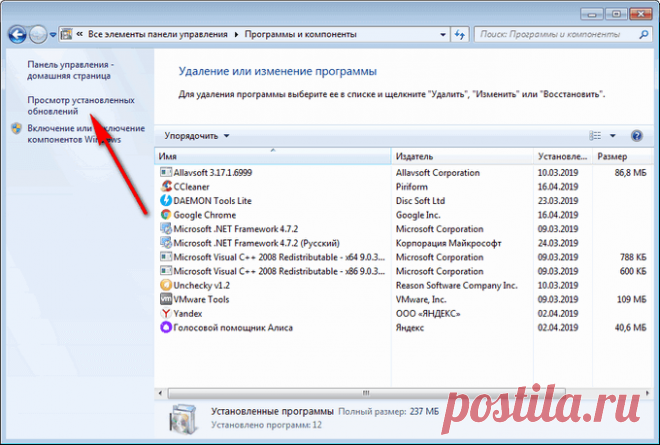Screen dimensions: 660x445
Task: Select the DAEMON Tools Lite icon
Action: coord(166,200)
